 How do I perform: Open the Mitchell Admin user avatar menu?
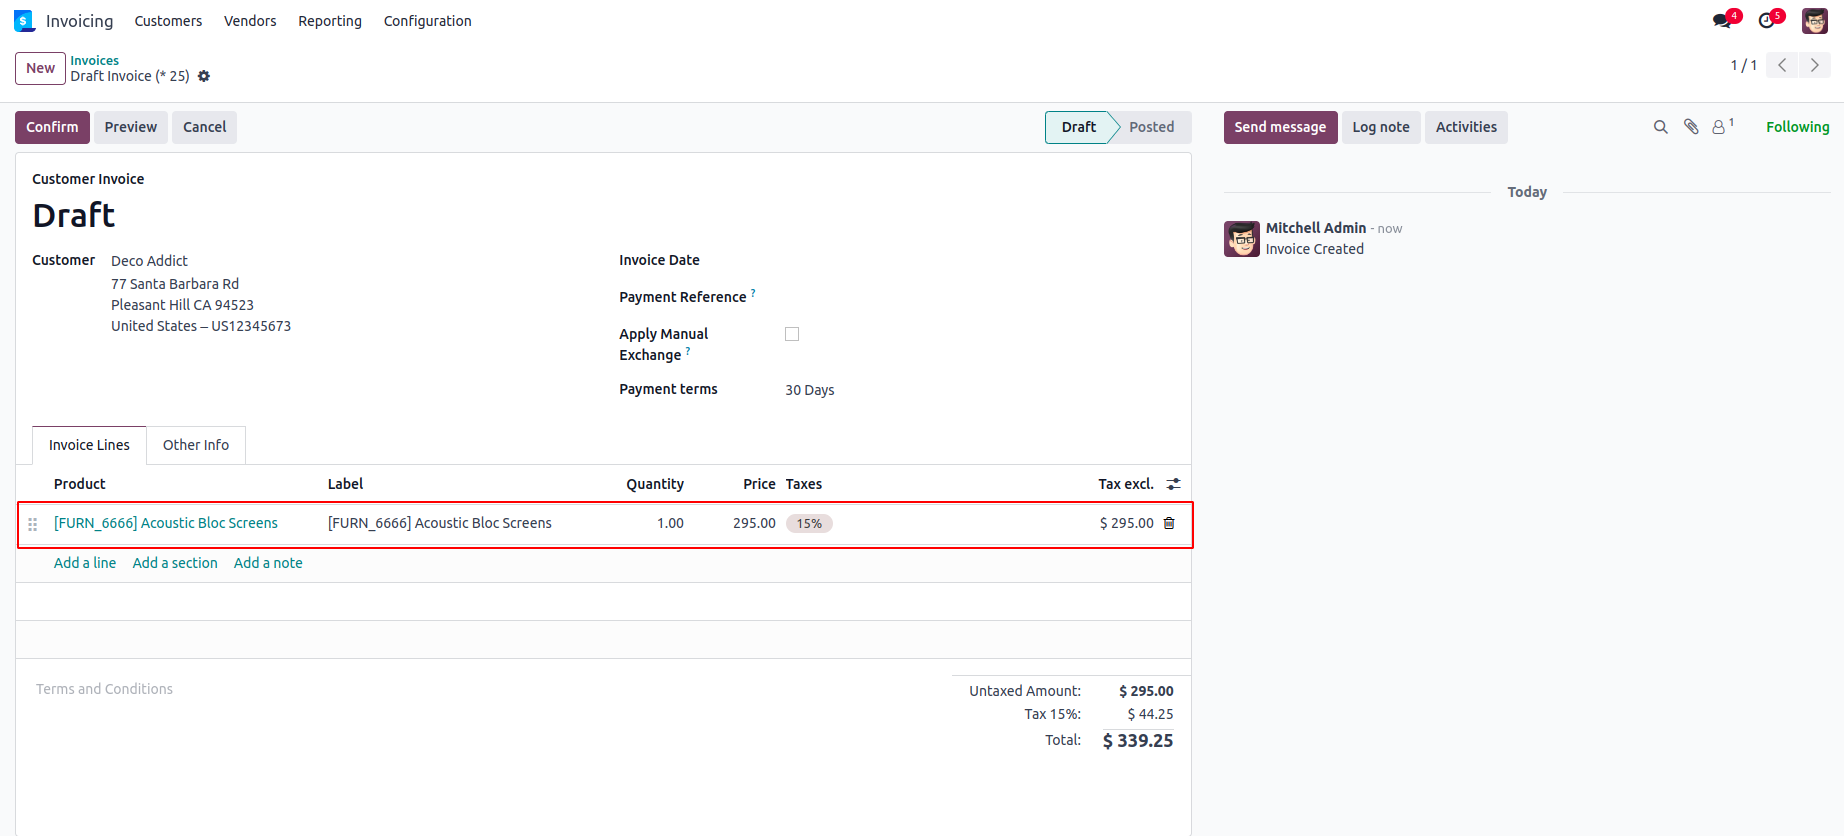(x=1814, y=21)
